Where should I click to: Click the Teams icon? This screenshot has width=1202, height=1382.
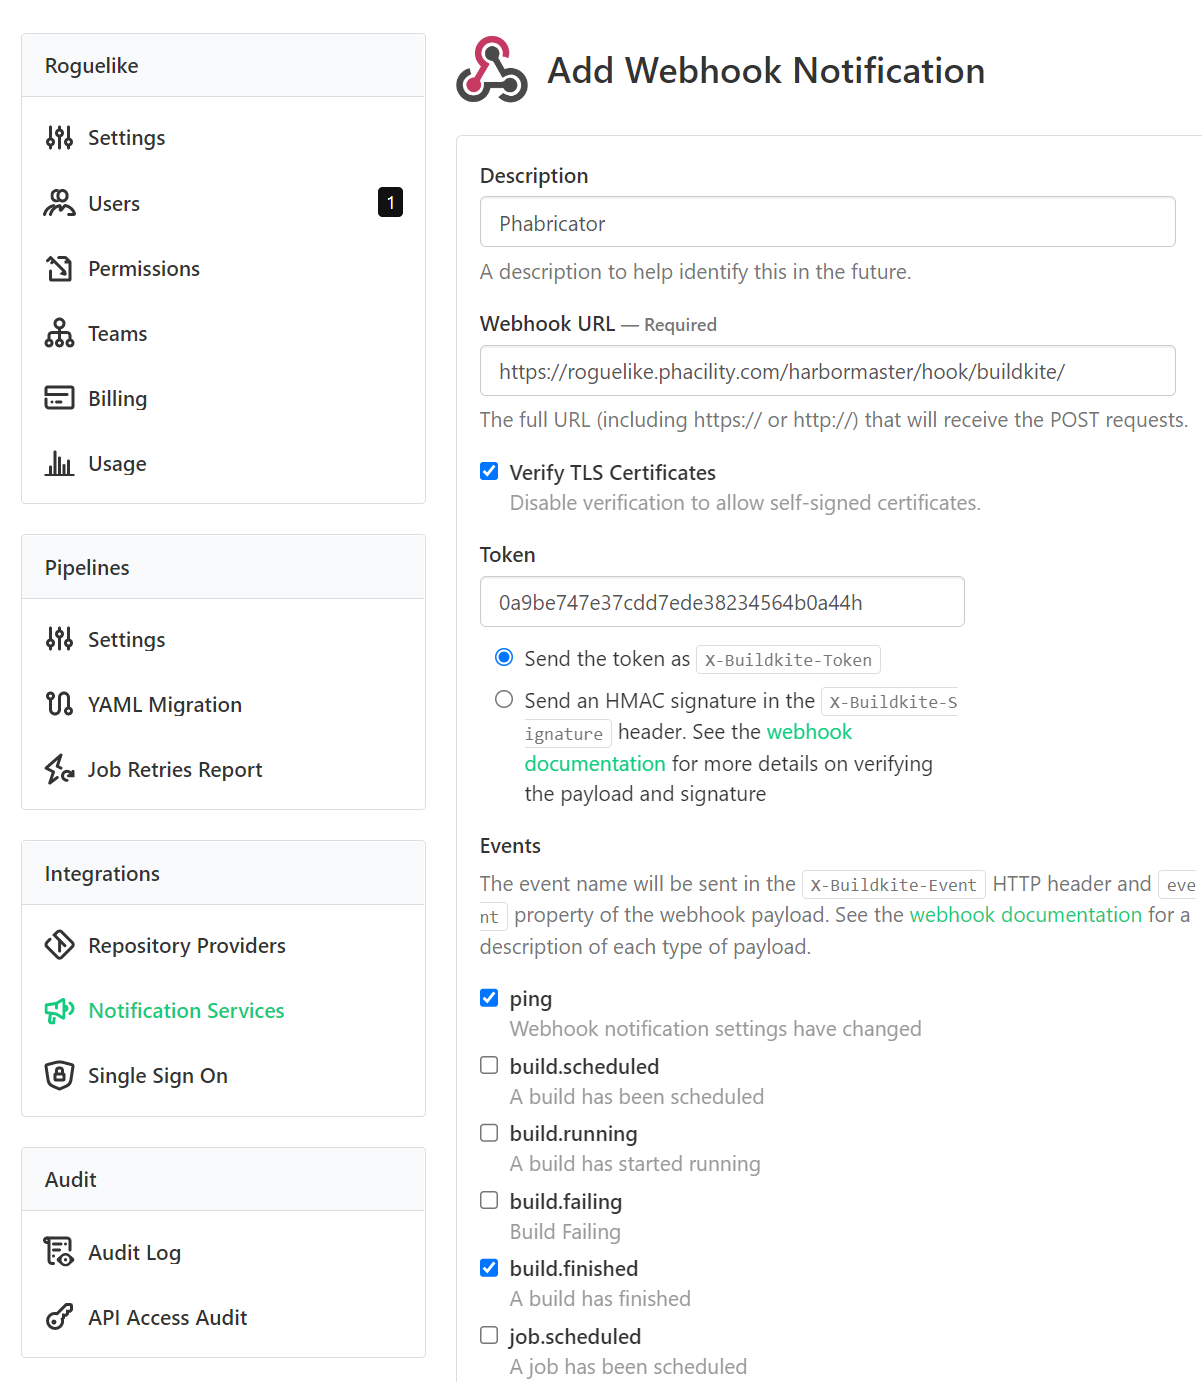click(x=59, y=333)
